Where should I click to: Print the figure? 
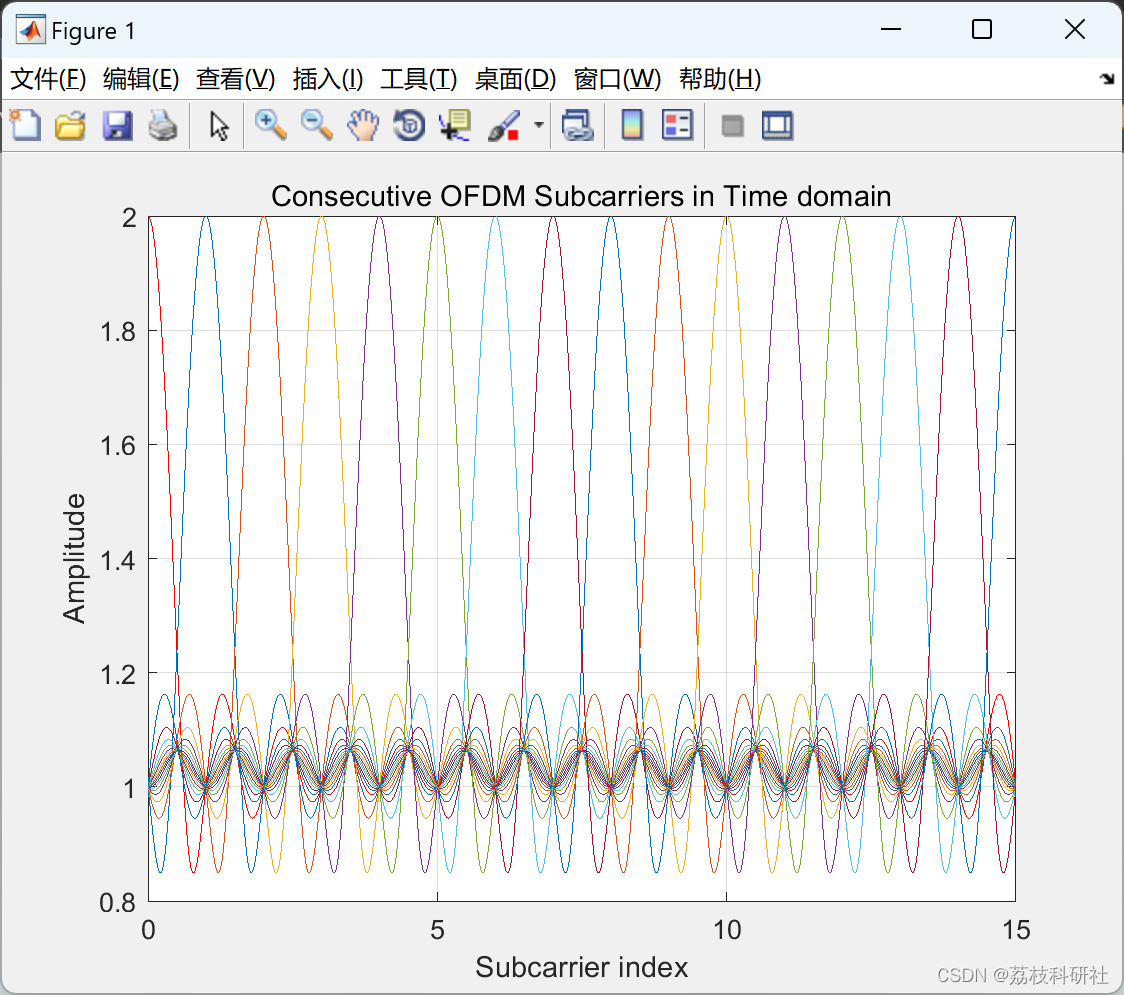163,125
